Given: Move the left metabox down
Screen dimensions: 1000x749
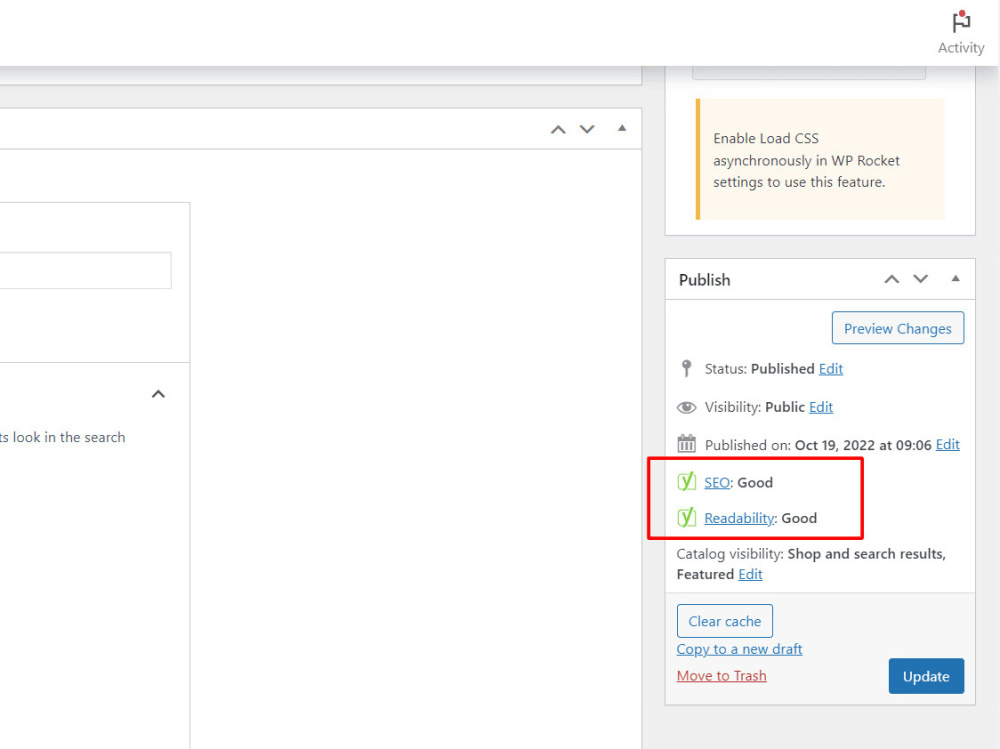Looking at the screenshot, I should pyautogui.click(x=587, y=130).
